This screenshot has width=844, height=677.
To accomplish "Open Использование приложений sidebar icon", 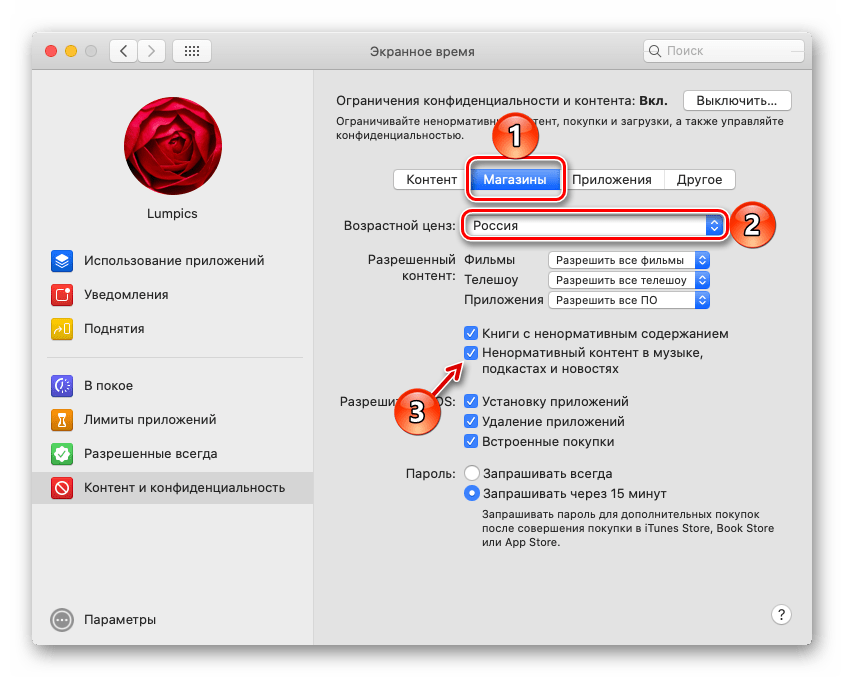I will coord(62,261).
